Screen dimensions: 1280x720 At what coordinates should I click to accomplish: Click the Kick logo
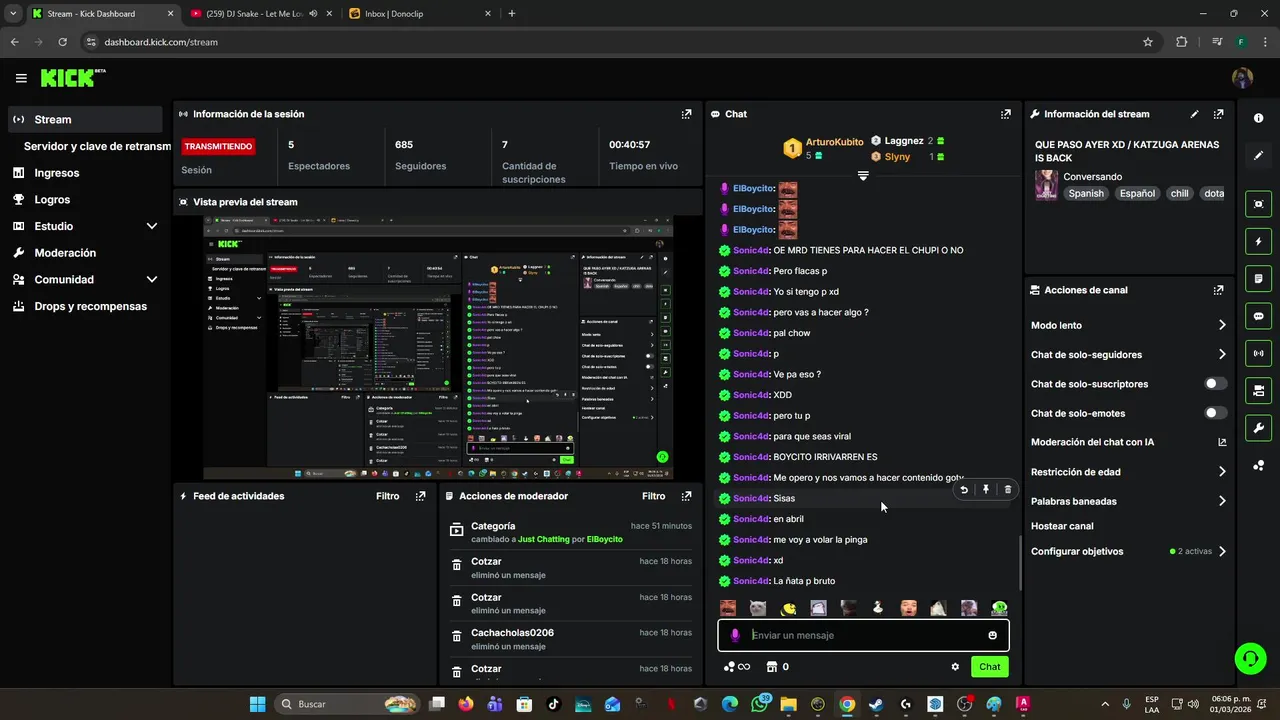[x=72, y=78]
